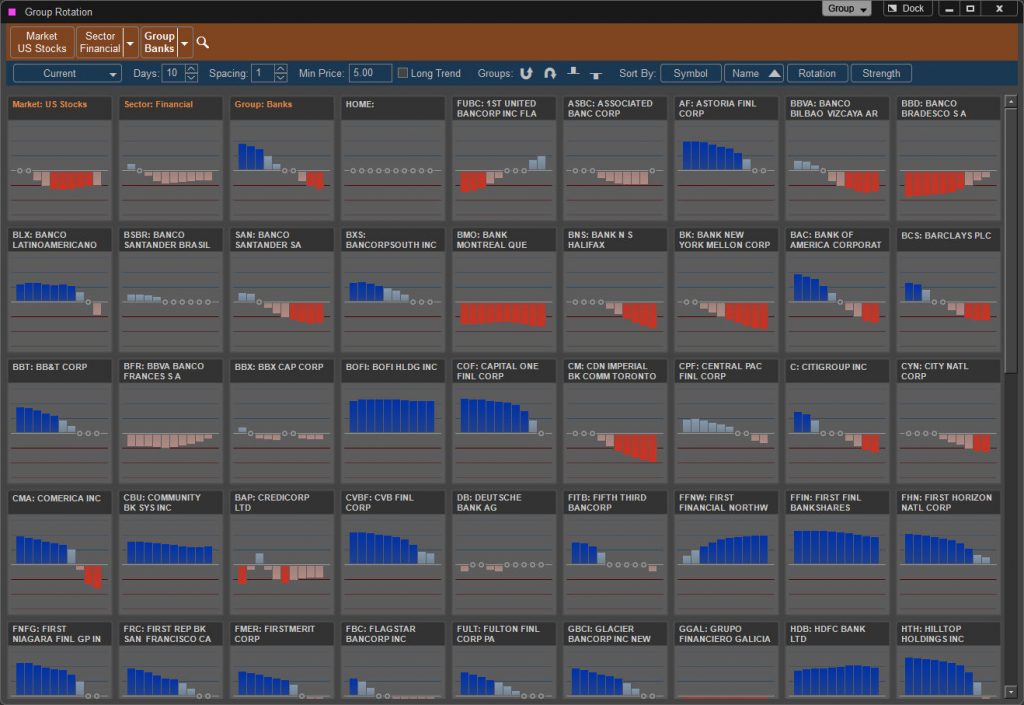Click the Min Price input field
Screen dimensions: 1024x705
click(370, 73)
